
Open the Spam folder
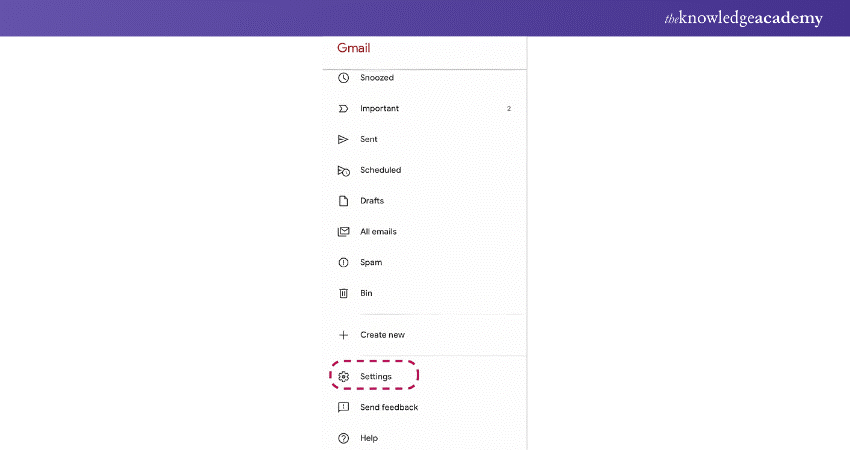point(371,262)
